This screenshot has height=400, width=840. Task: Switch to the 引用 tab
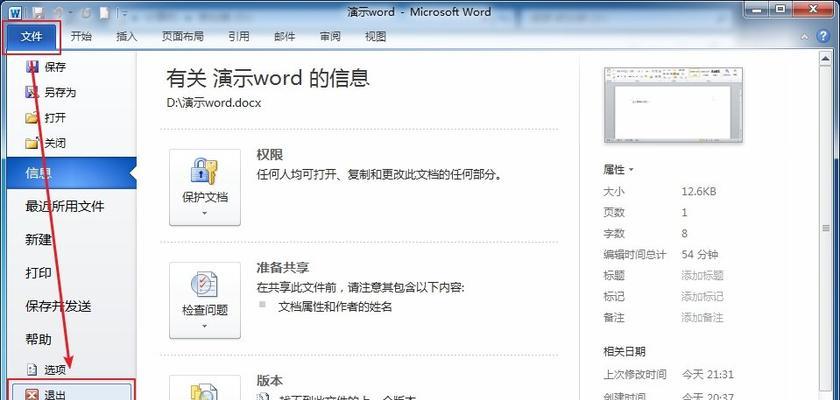238,36
